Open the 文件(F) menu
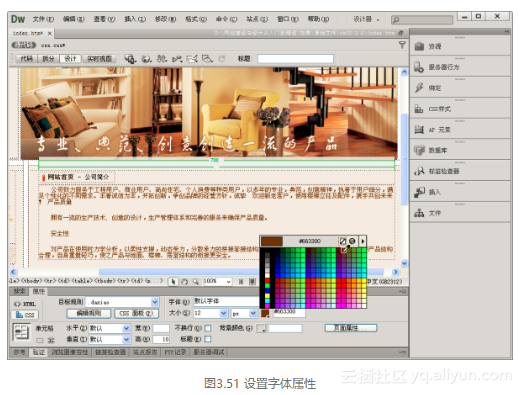523x395 pixels. (x=43, y=19)
